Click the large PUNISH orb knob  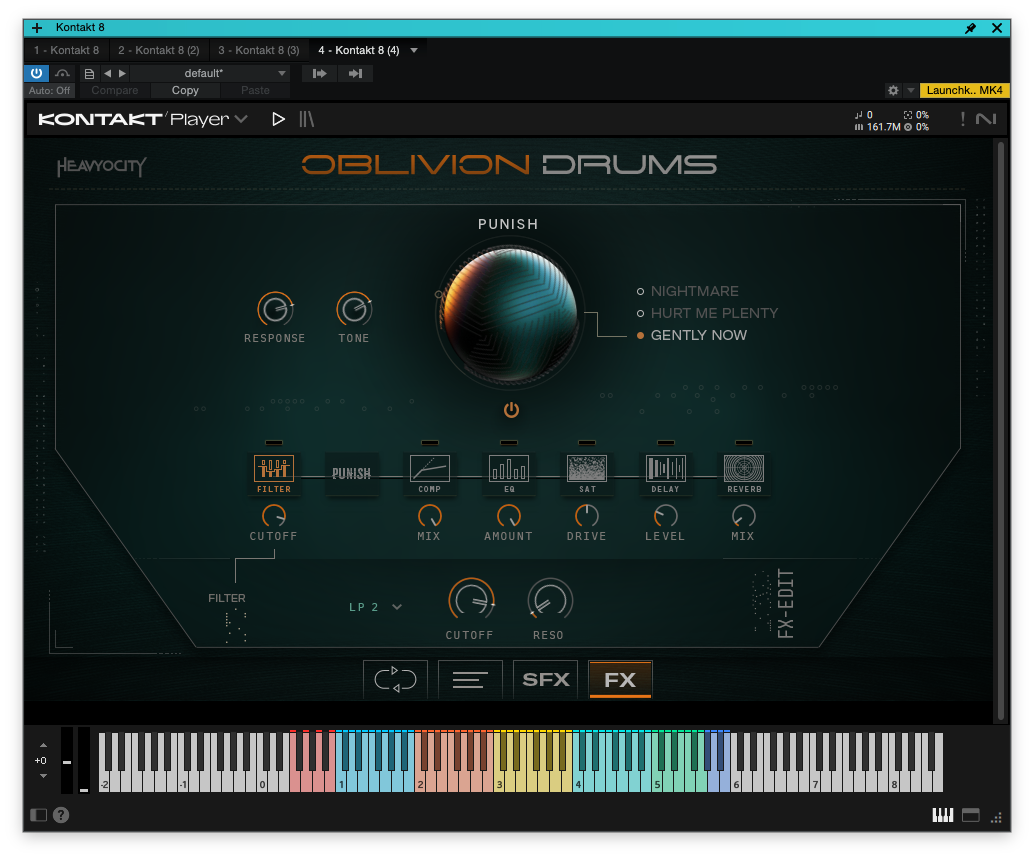tap(510, 315)
